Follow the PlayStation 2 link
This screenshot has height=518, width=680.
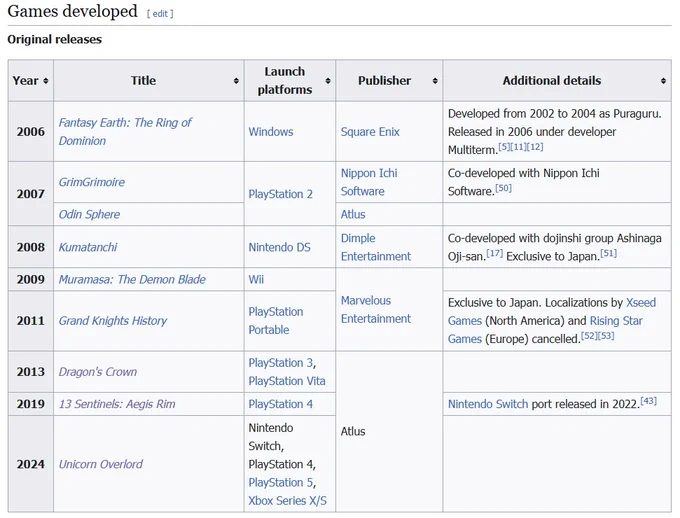280,194
